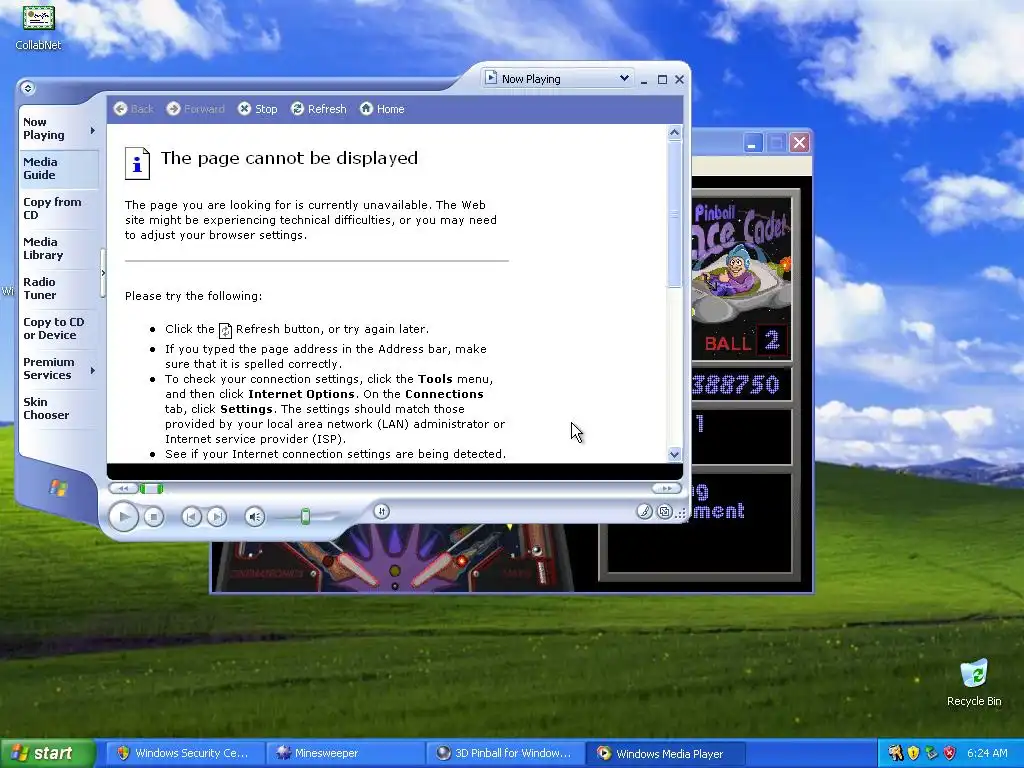Click Windows Media Player taskbar button

[664, 753]
